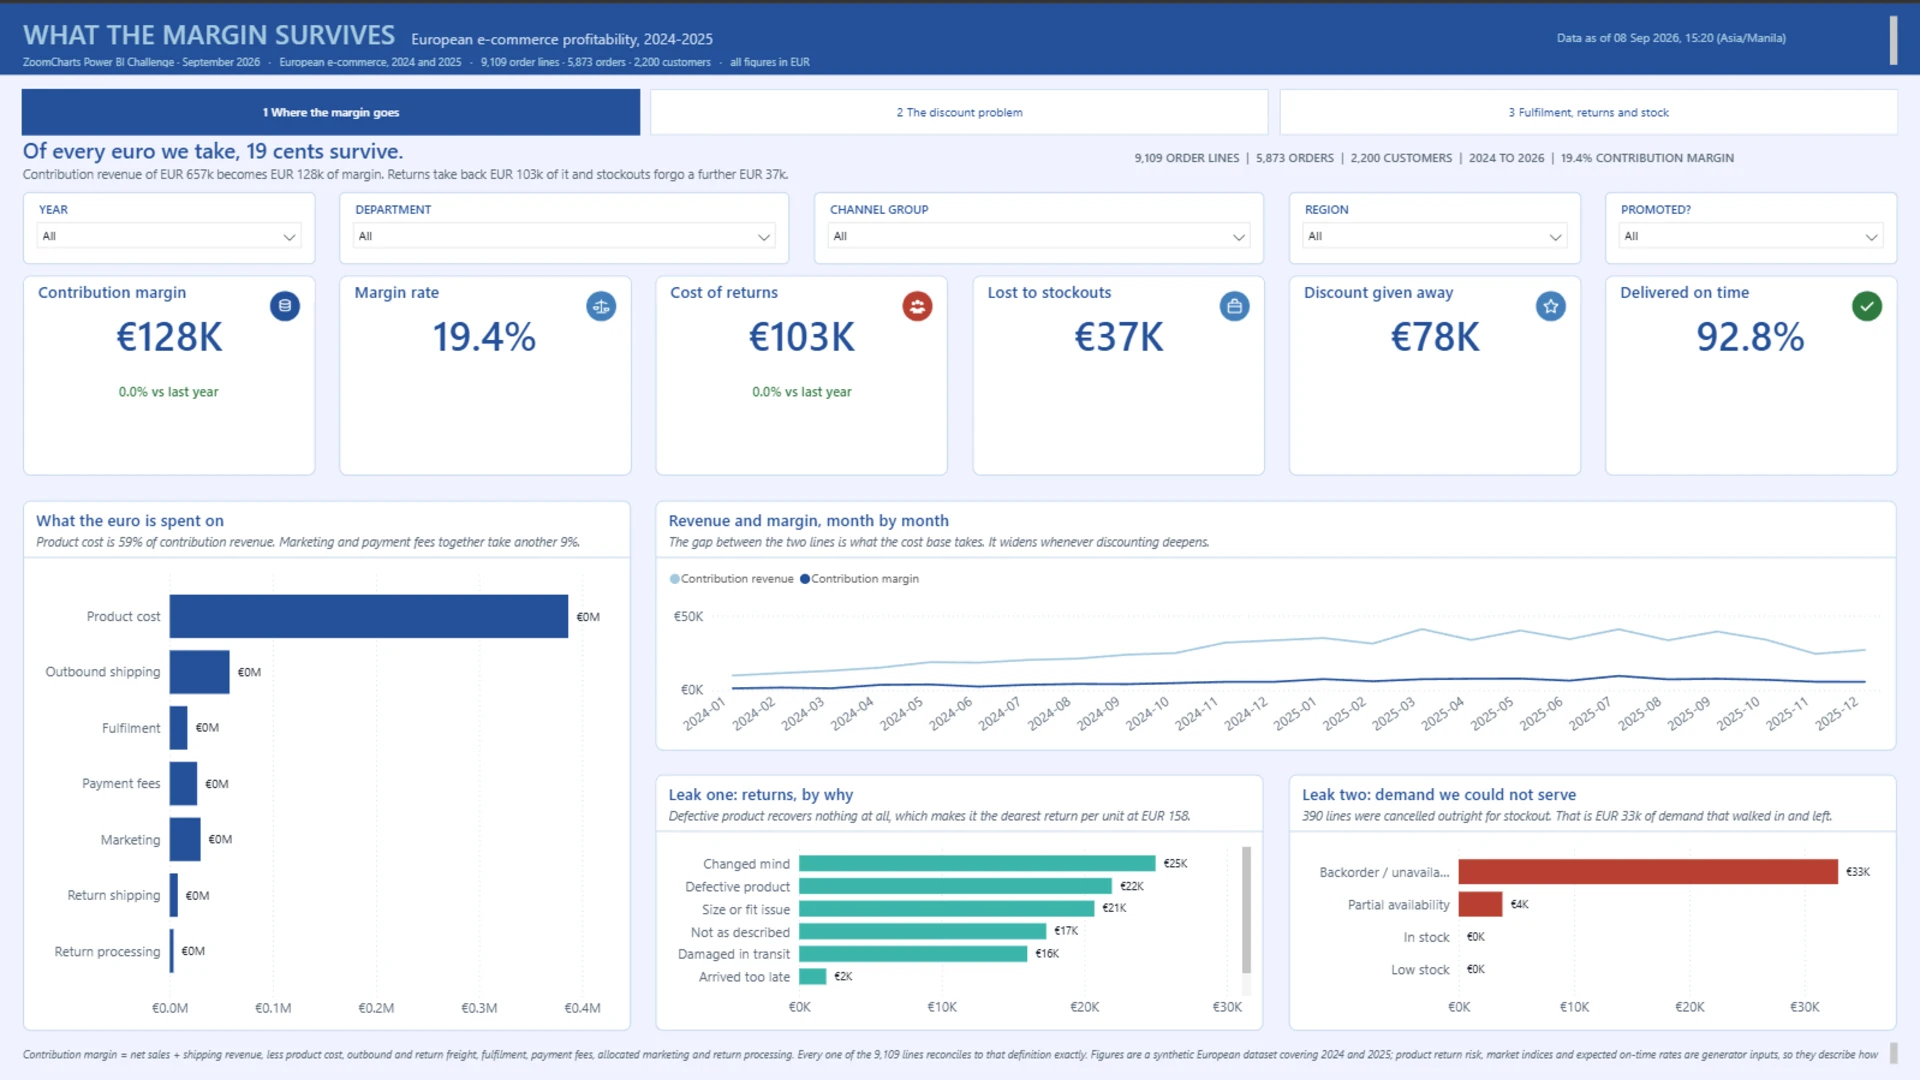The height and width of the screenshot is (1080, 1920).
Task: Click the Return processing bar label
Action: coord(107,952)
